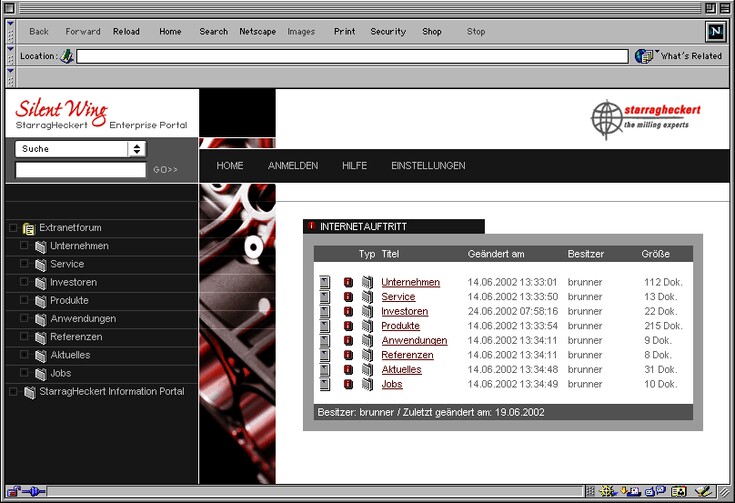Open the Suche dropdown selector
The height and width of the screenshot is (503, 735).
click(81, 149)
